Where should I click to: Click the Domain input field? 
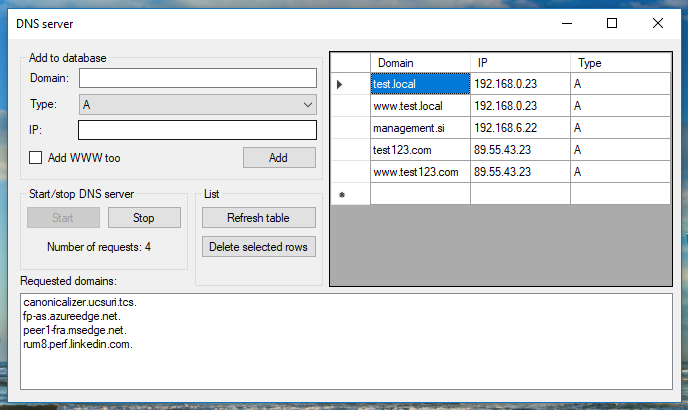[x=197, y=78]
